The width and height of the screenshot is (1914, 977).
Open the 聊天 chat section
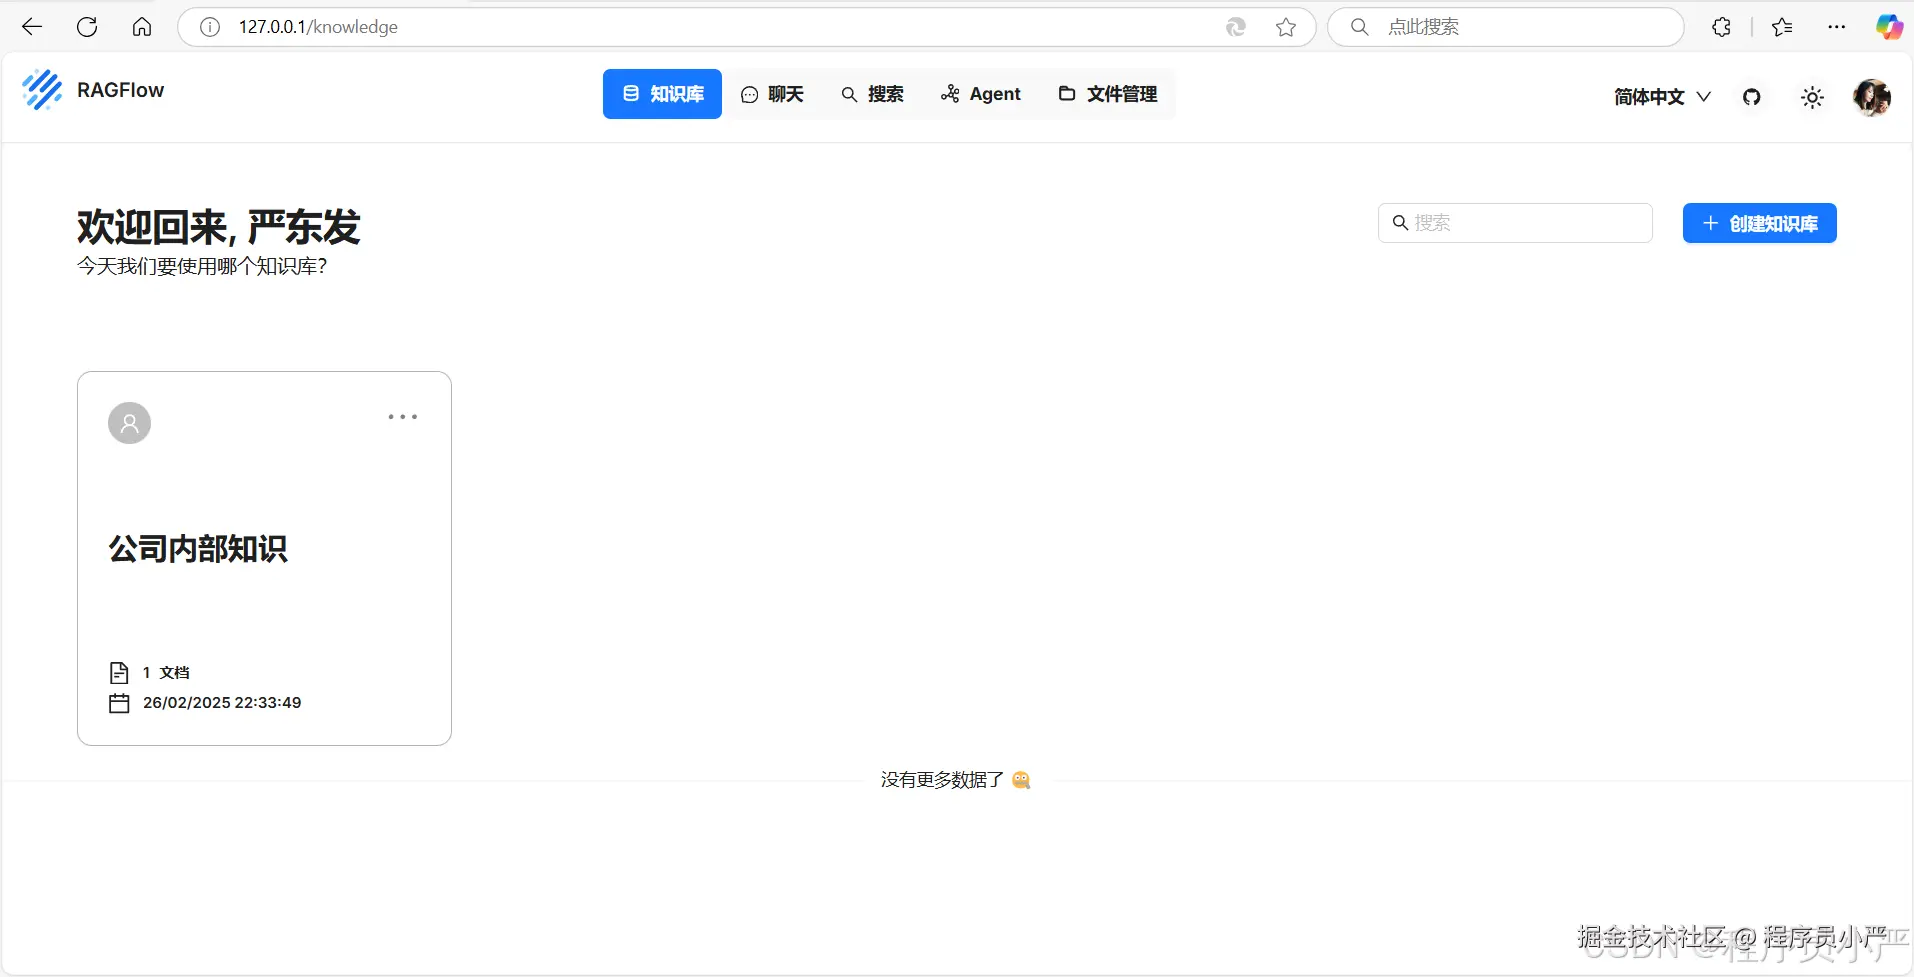(774, 93)
